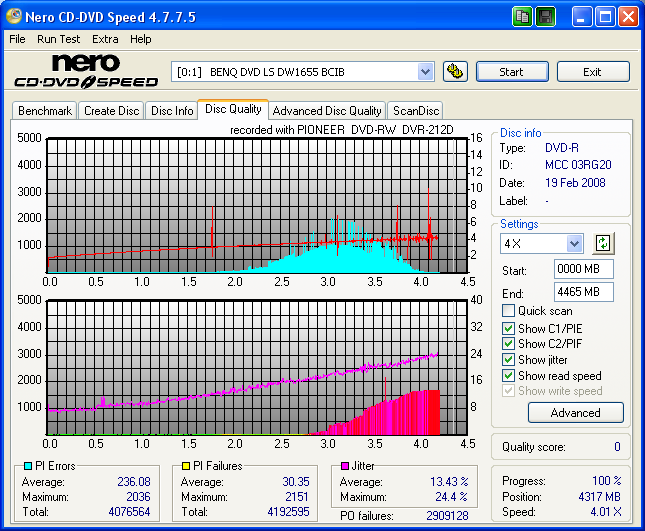645x531 pixels.
Task: Maximize the Nero CD-DVD Speed window
Action: click(605, 17)
